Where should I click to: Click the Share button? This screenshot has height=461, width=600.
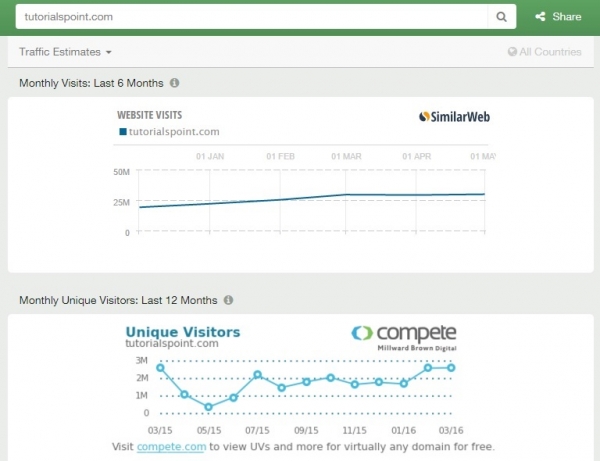[558, 17]
